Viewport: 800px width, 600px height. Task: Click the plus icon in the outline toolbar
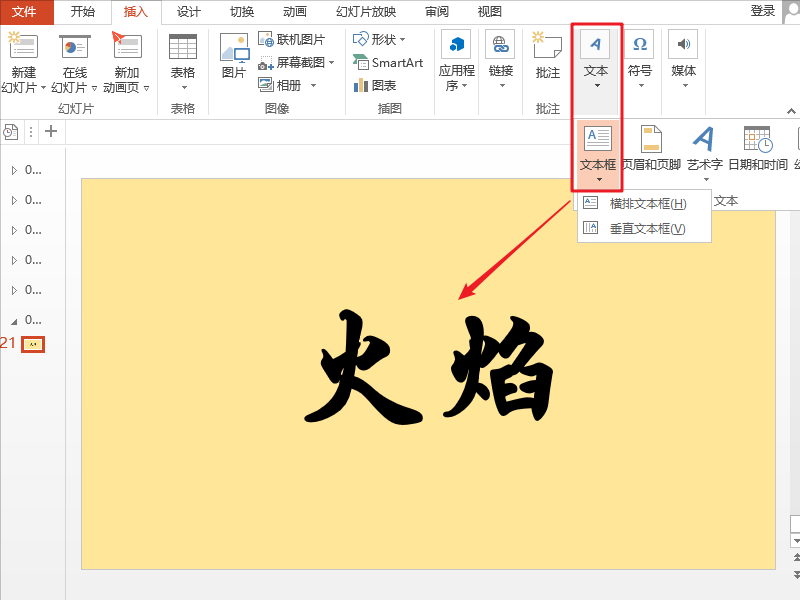[51, 132]
